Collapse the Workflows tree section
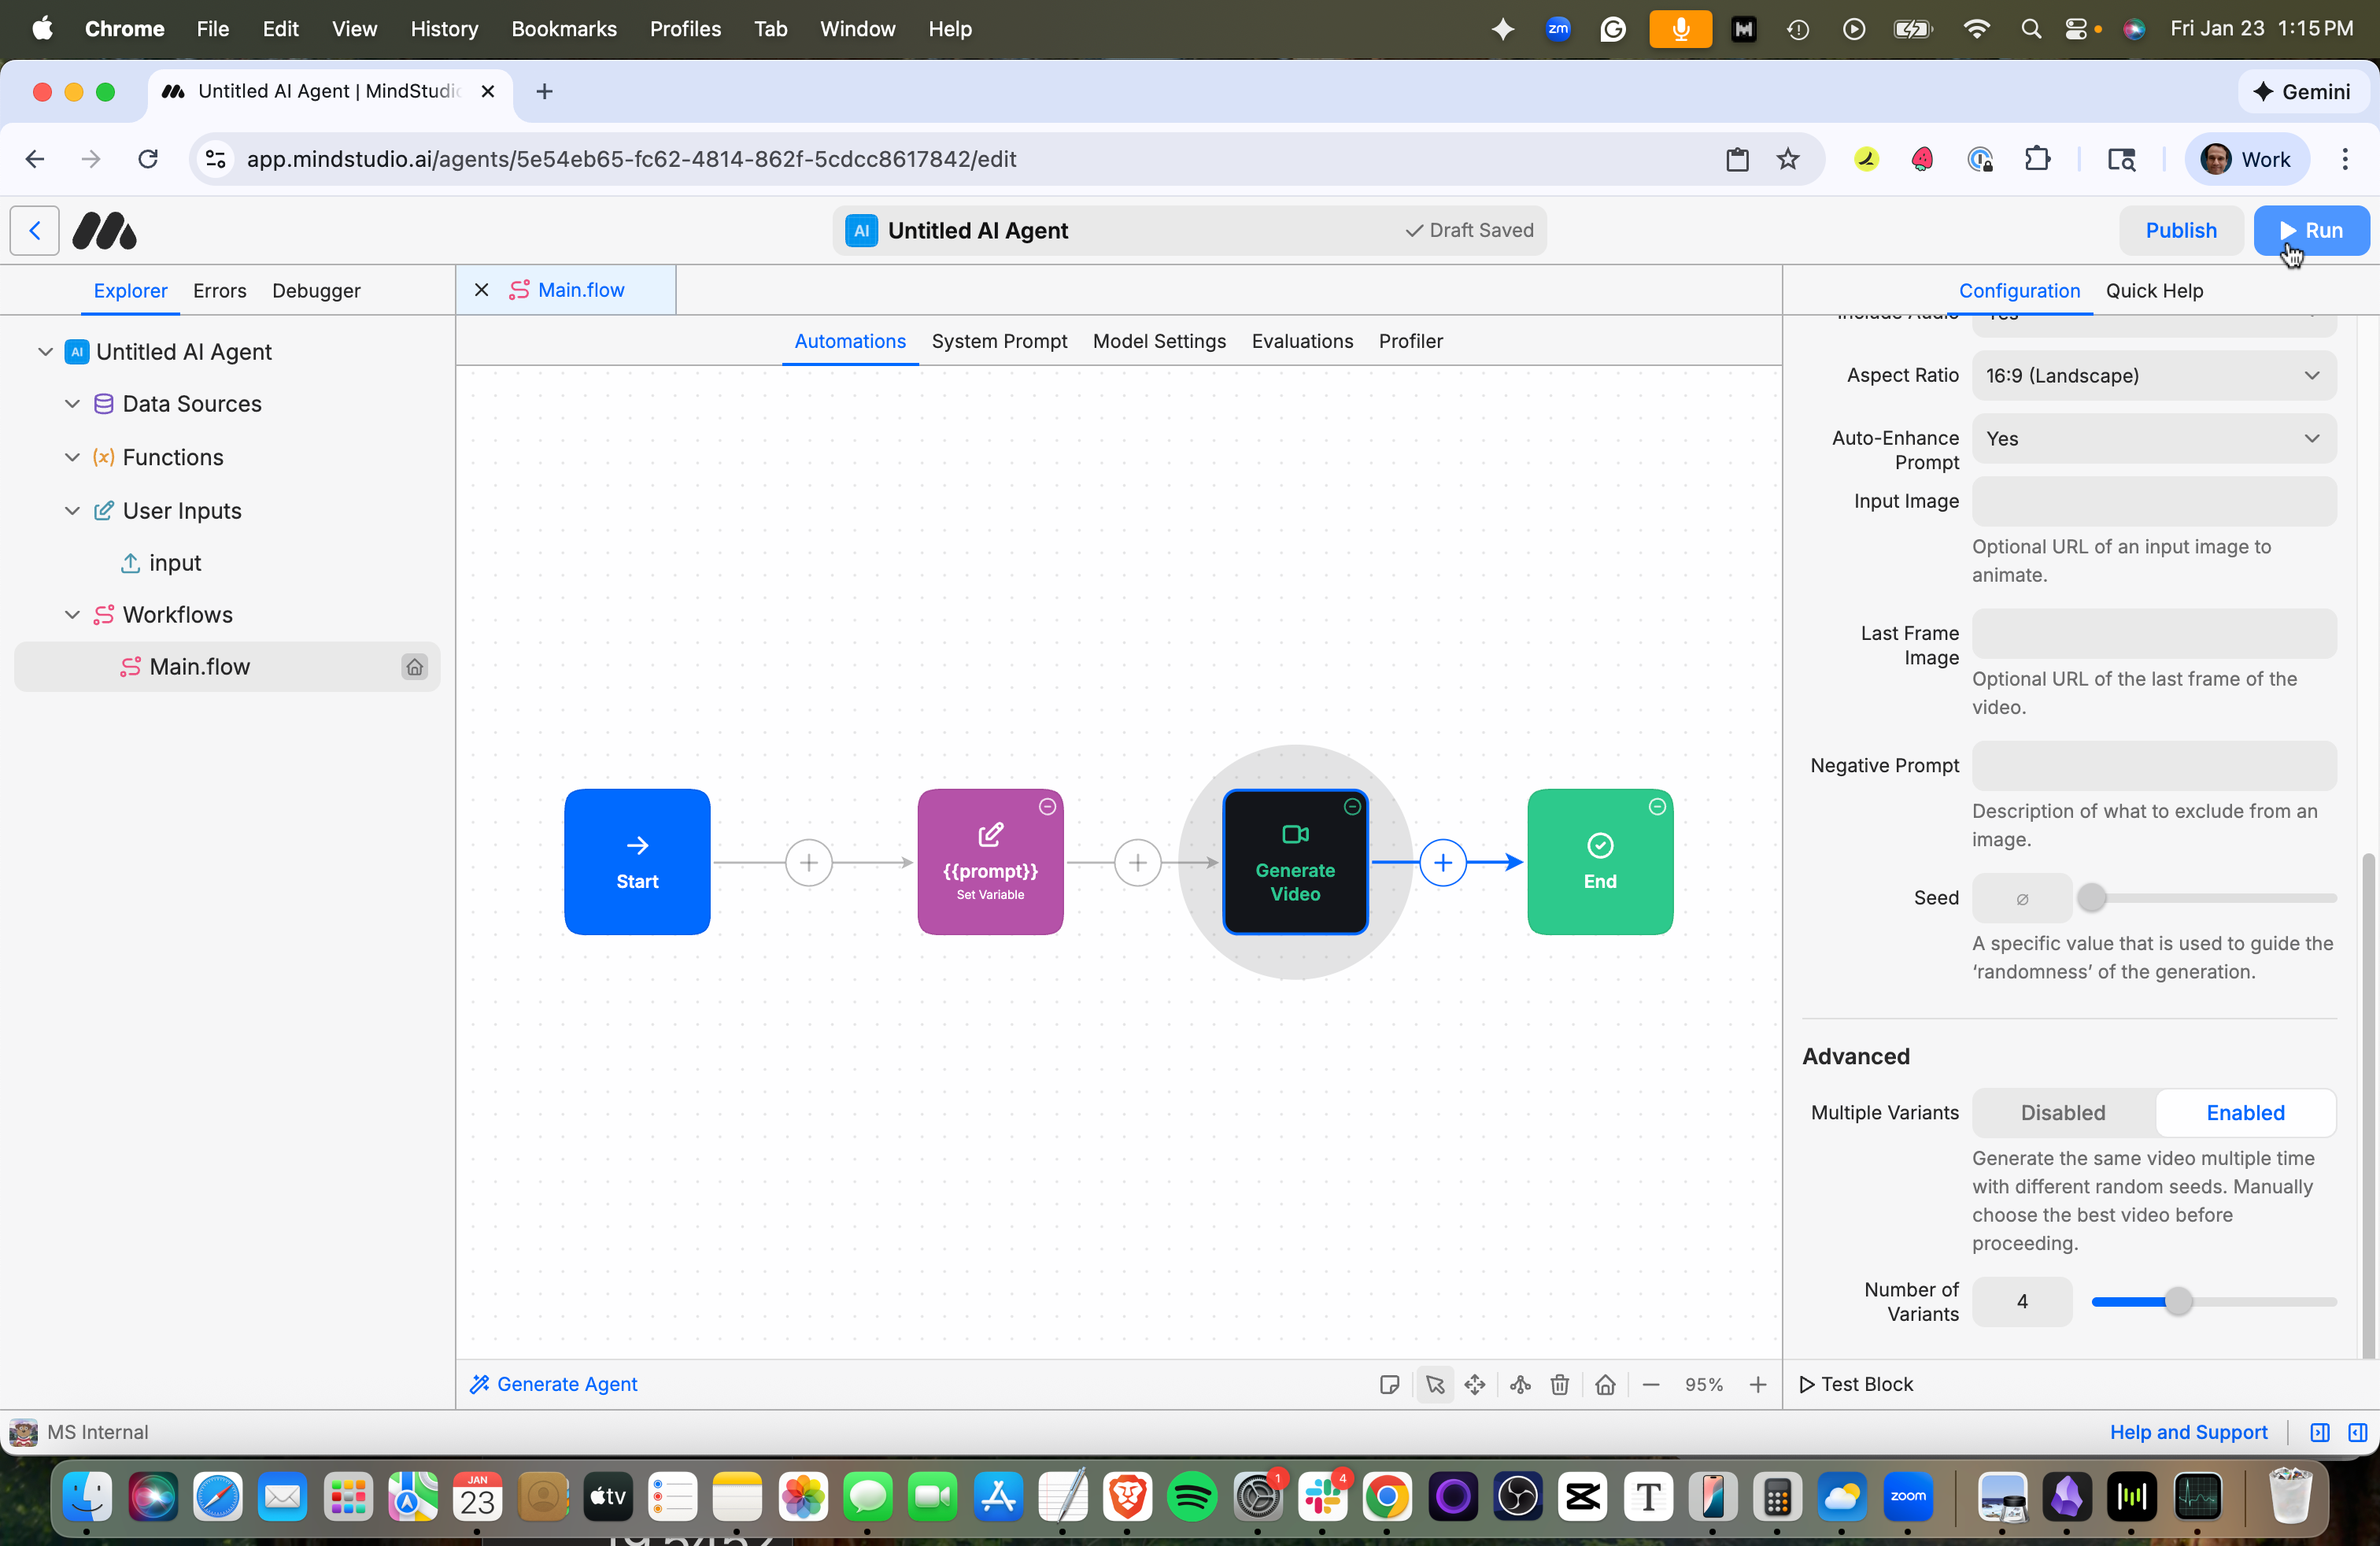 point(71,614)
